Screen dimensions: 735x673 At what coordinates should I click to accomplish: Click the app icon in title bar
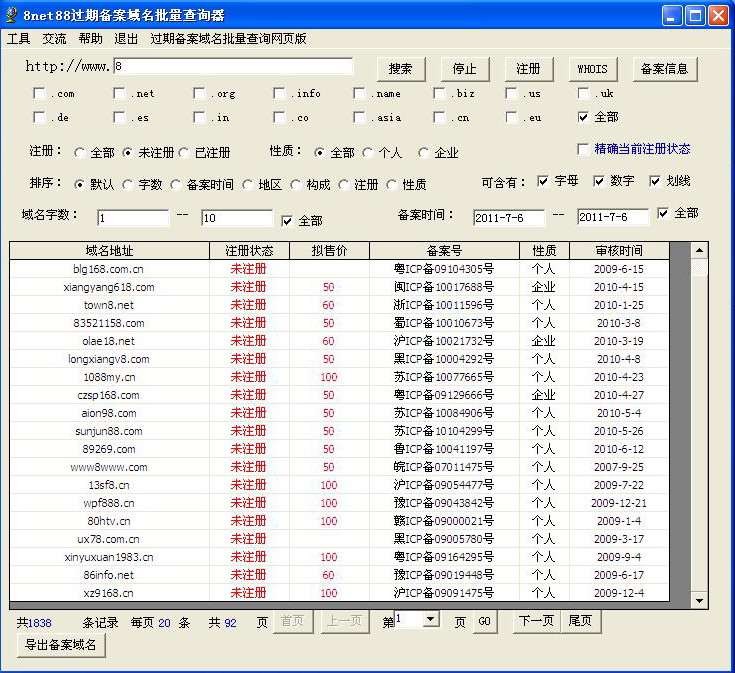click(x=11, y=15)
